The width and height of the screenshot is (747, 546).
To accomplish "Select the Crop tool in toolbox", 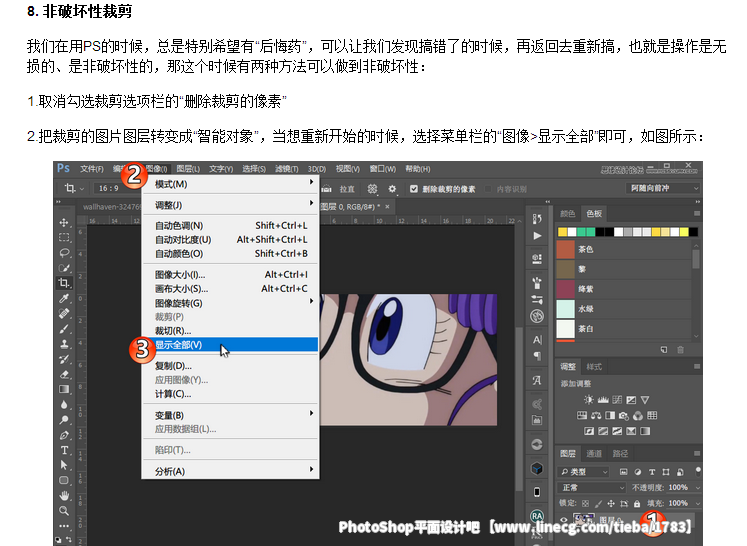I will (x=64, y=283).
